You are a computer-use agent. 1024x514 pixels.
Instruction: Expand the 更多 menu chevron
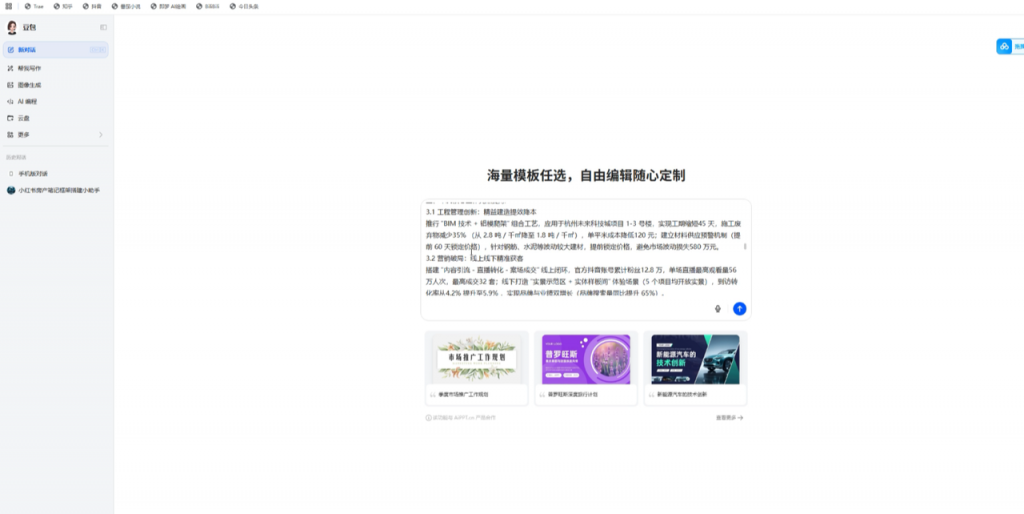pyautogui.click(x=101, y=135)
